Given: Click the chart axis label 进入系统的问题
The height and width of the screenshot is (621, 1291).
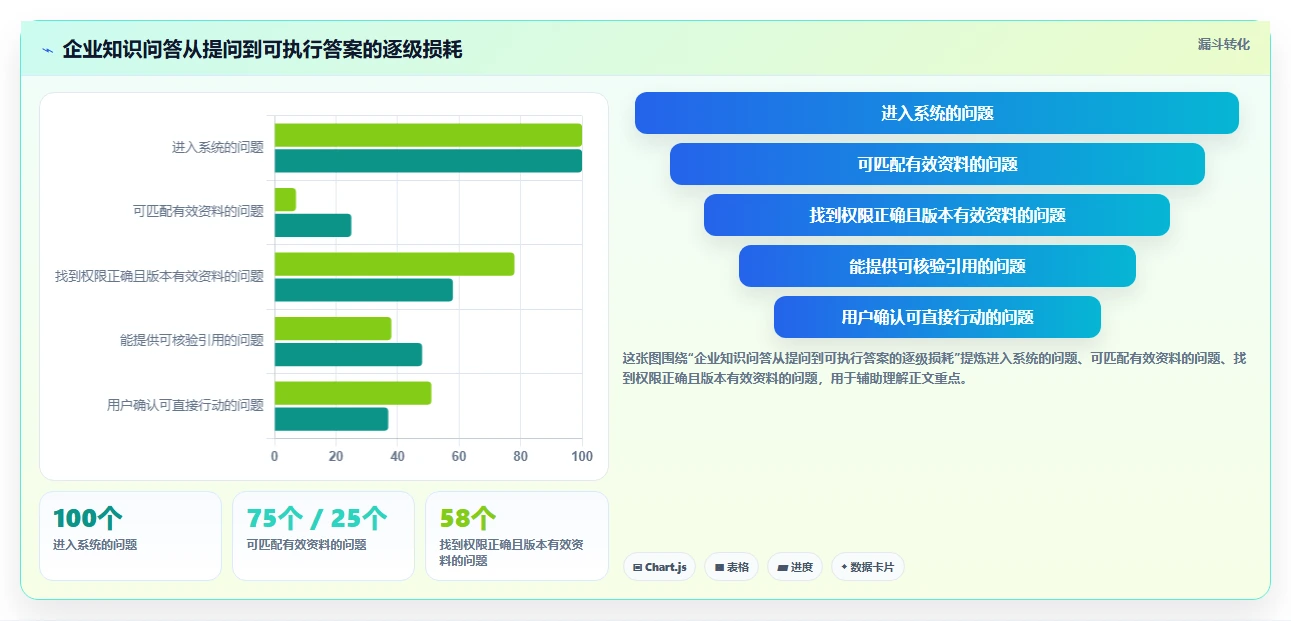Looking at the screenshot, I should (x=218, y=147).
